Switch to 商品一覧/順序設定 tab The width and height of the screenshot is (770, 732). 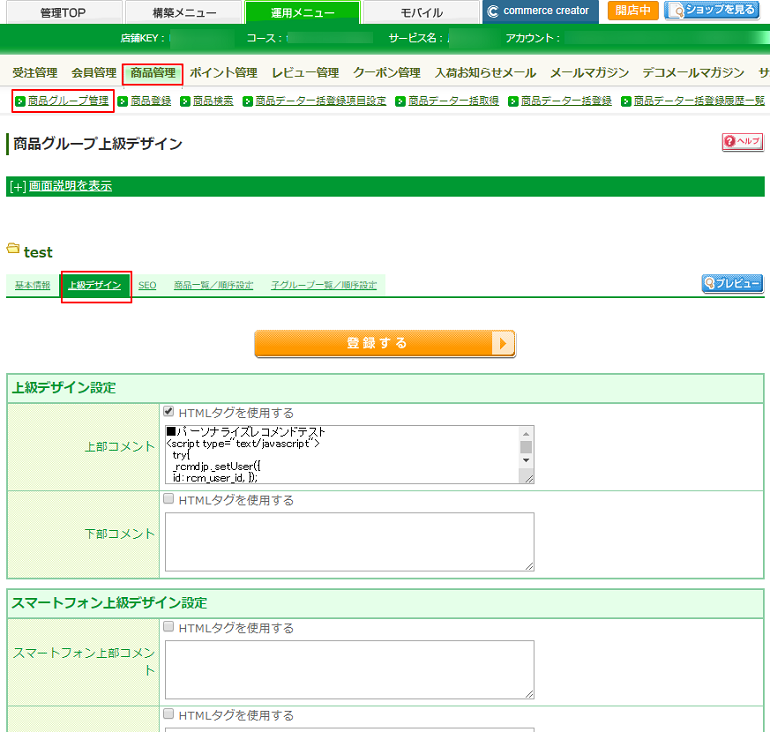(214, 285)
